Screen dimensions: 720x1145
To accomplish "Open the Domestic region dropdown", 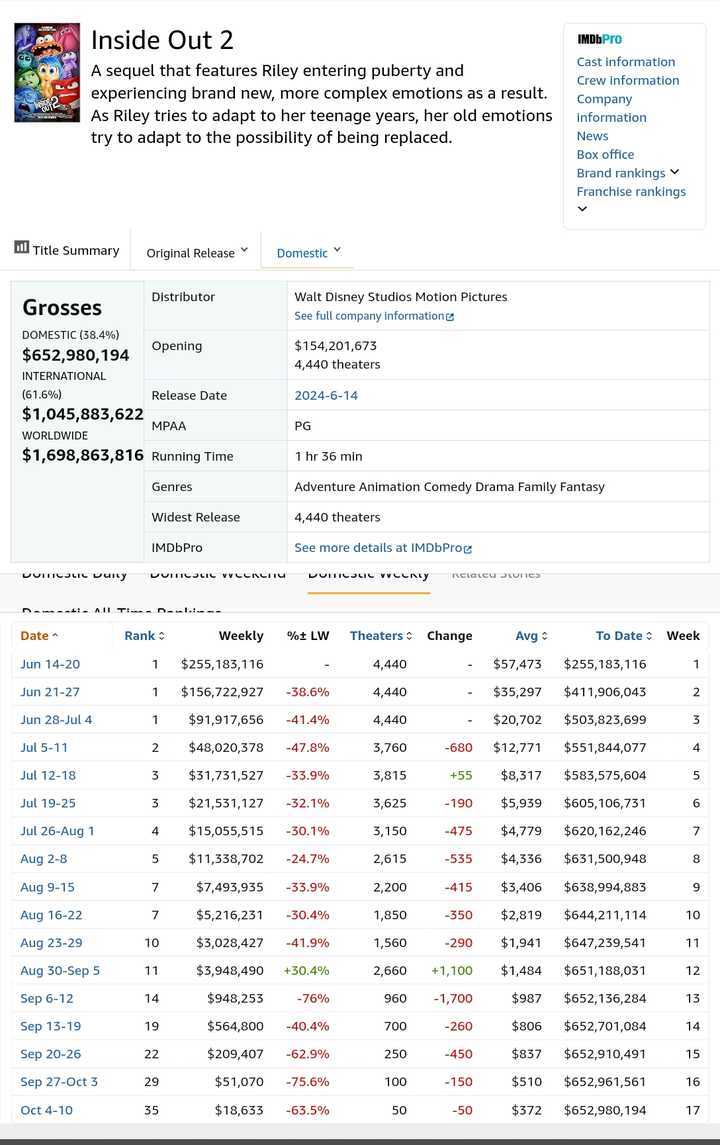I will click(309, 253).
